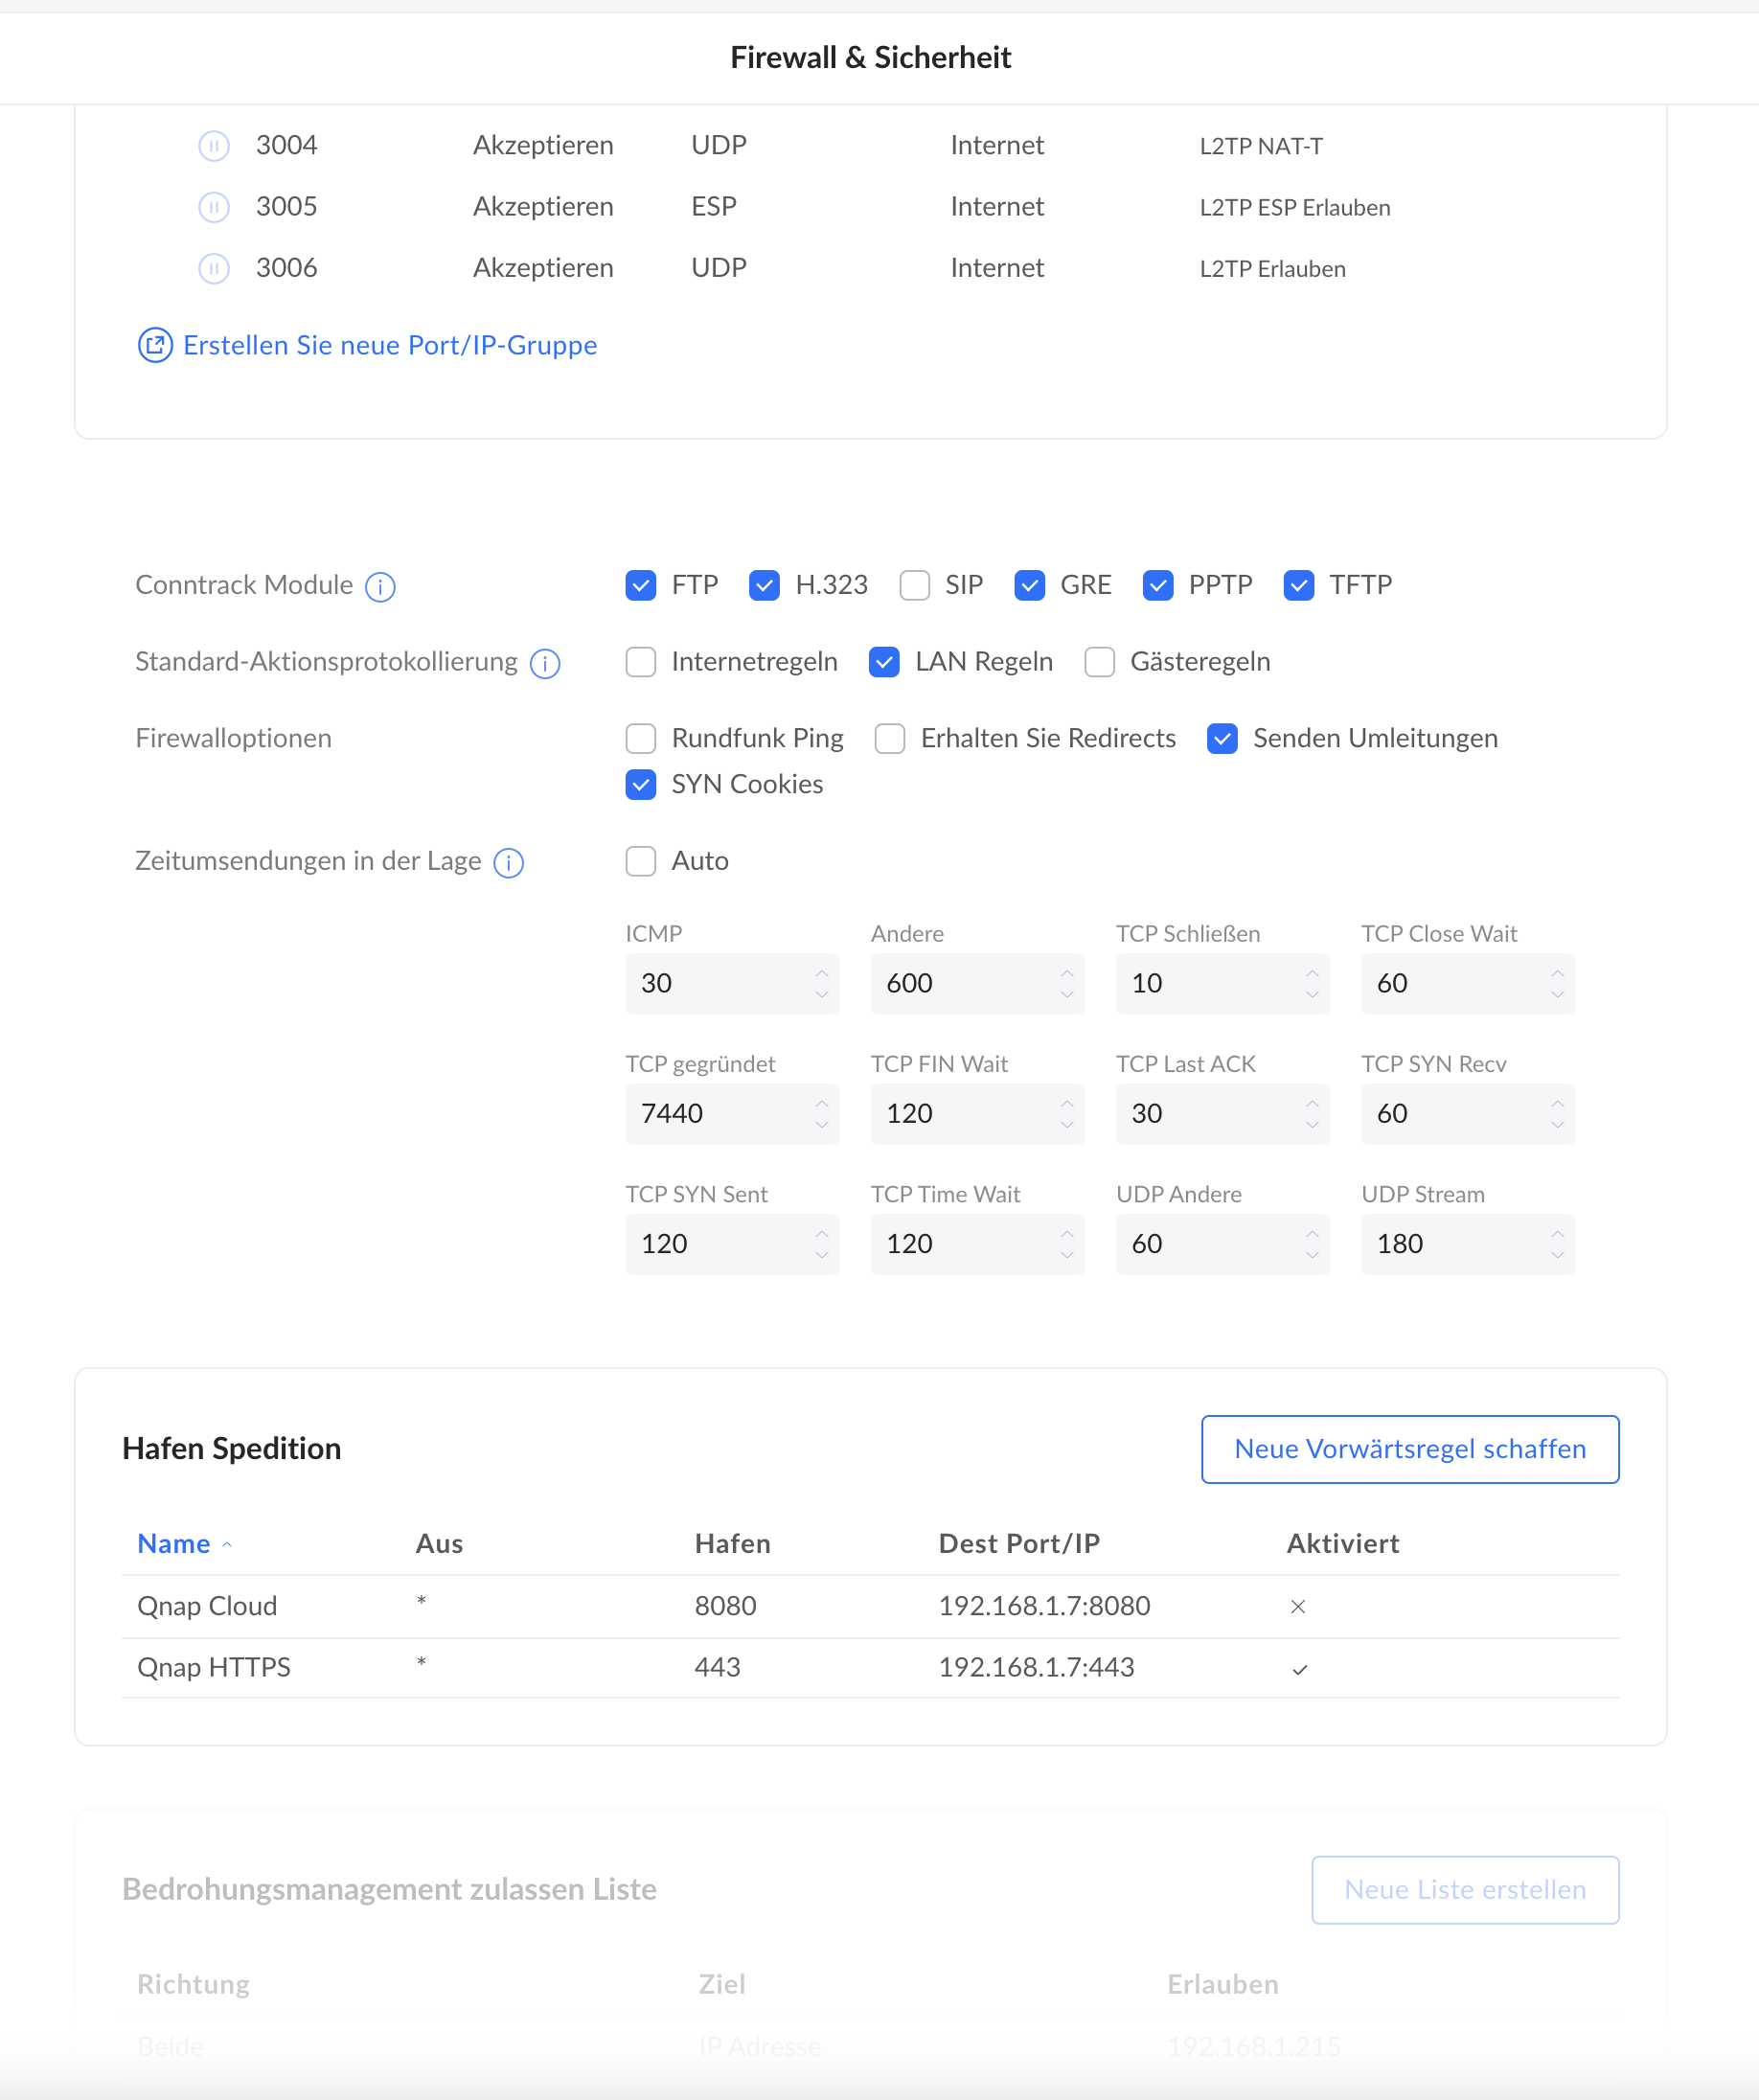Image resolution: width=1759 pixels, height=2100 pixels.
Task: Enable Auto state timeouts checkbox
Action: click(641, 861)
